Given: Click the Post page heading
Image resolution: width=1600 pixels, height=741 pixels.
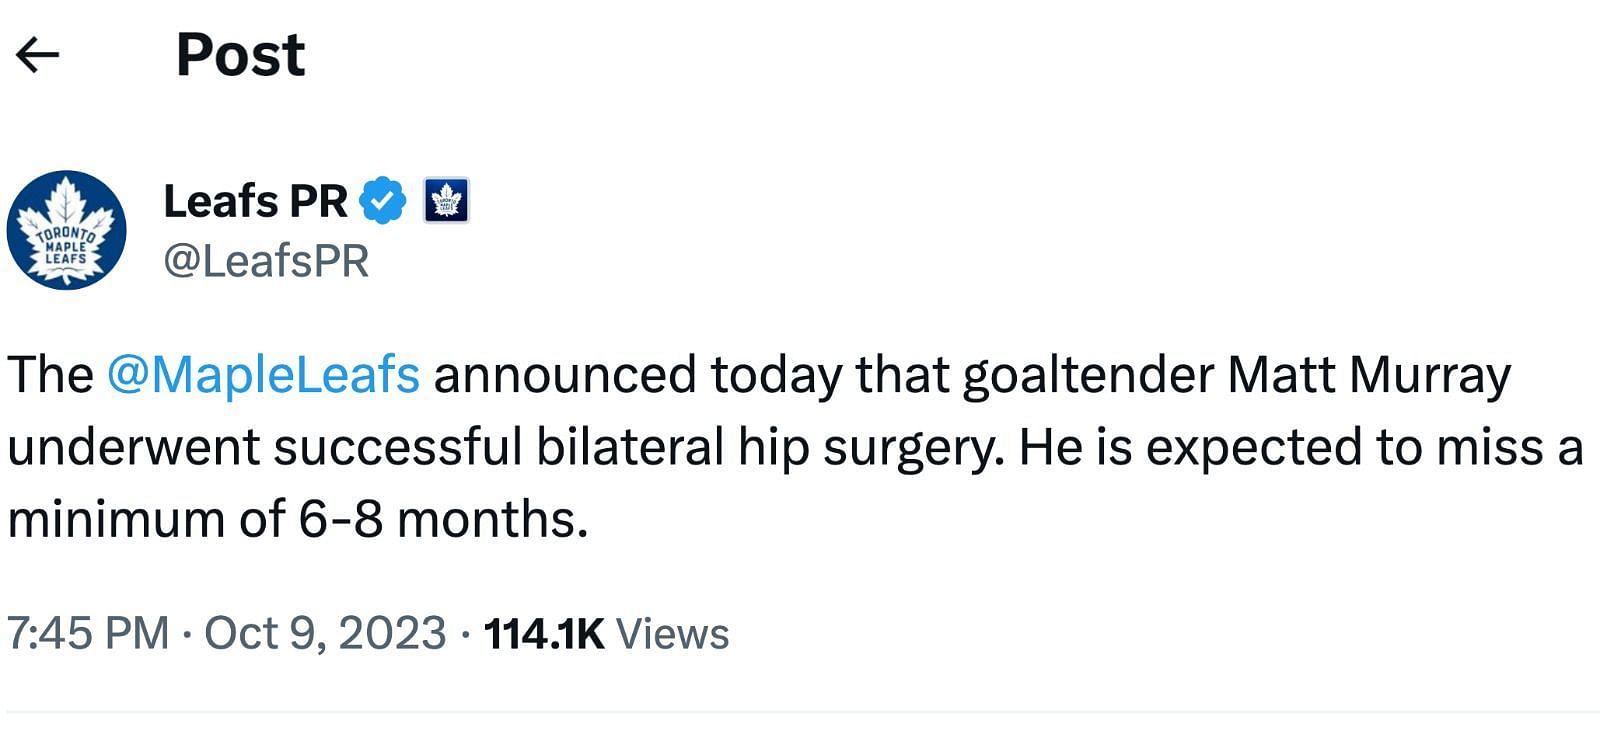Looking at the screenshot, I should [x=240, y=55].
